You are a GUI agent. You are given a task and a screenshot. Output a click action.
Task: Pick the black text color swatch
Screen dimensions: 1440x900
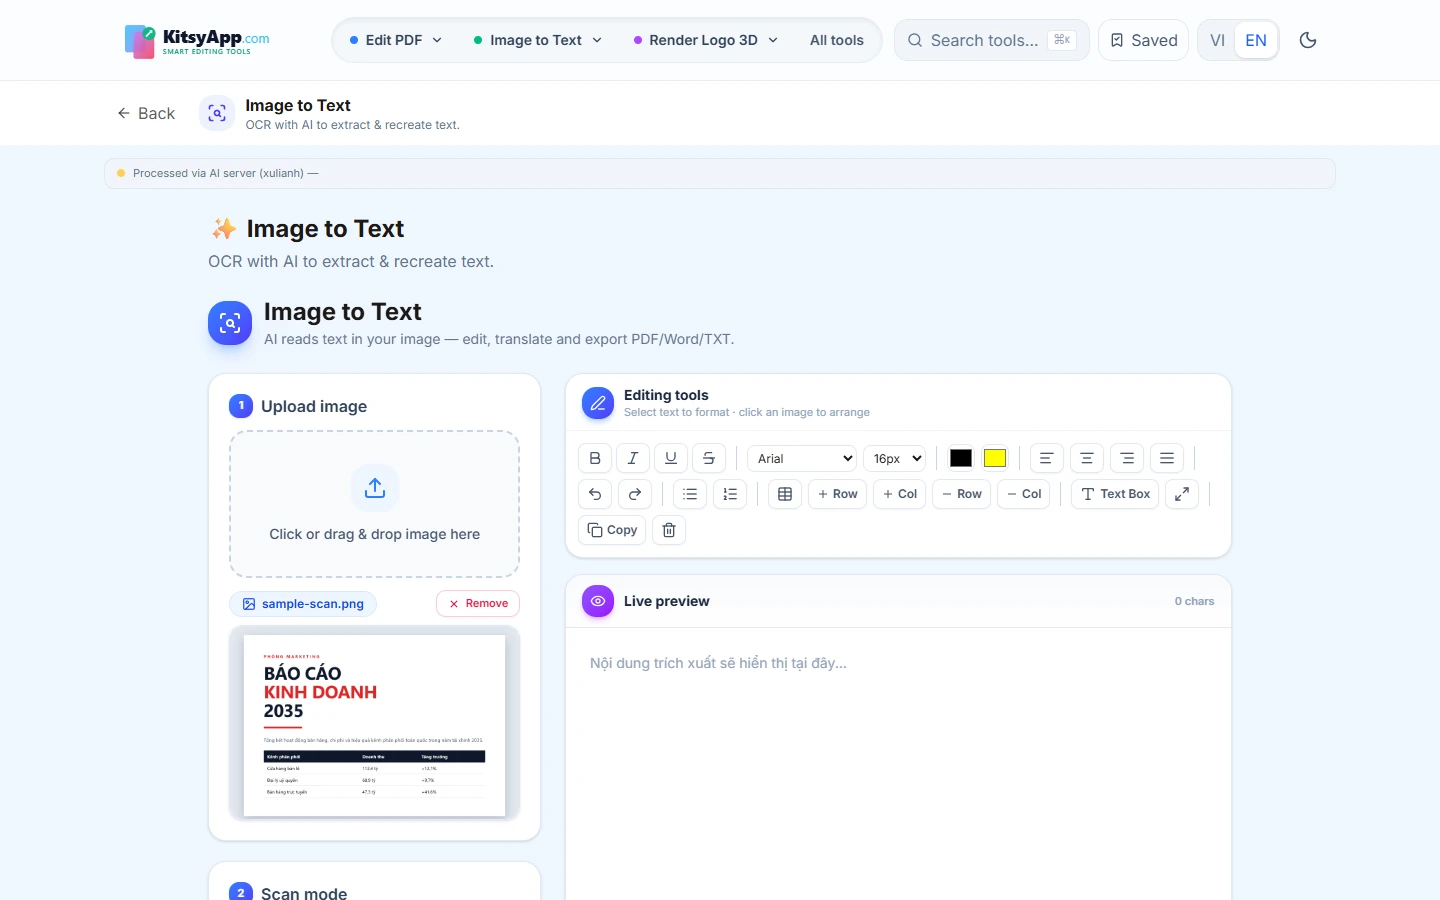961,458
